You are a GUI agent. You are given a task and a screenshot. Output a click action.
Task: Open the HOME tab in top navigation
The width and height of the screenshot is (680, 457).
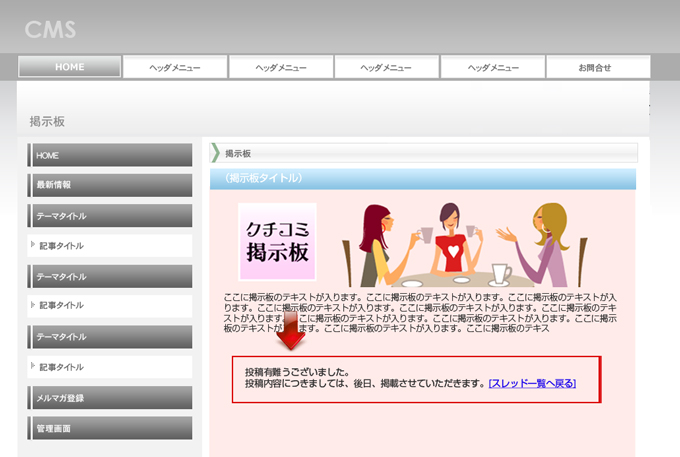click(x=69, y=67)
